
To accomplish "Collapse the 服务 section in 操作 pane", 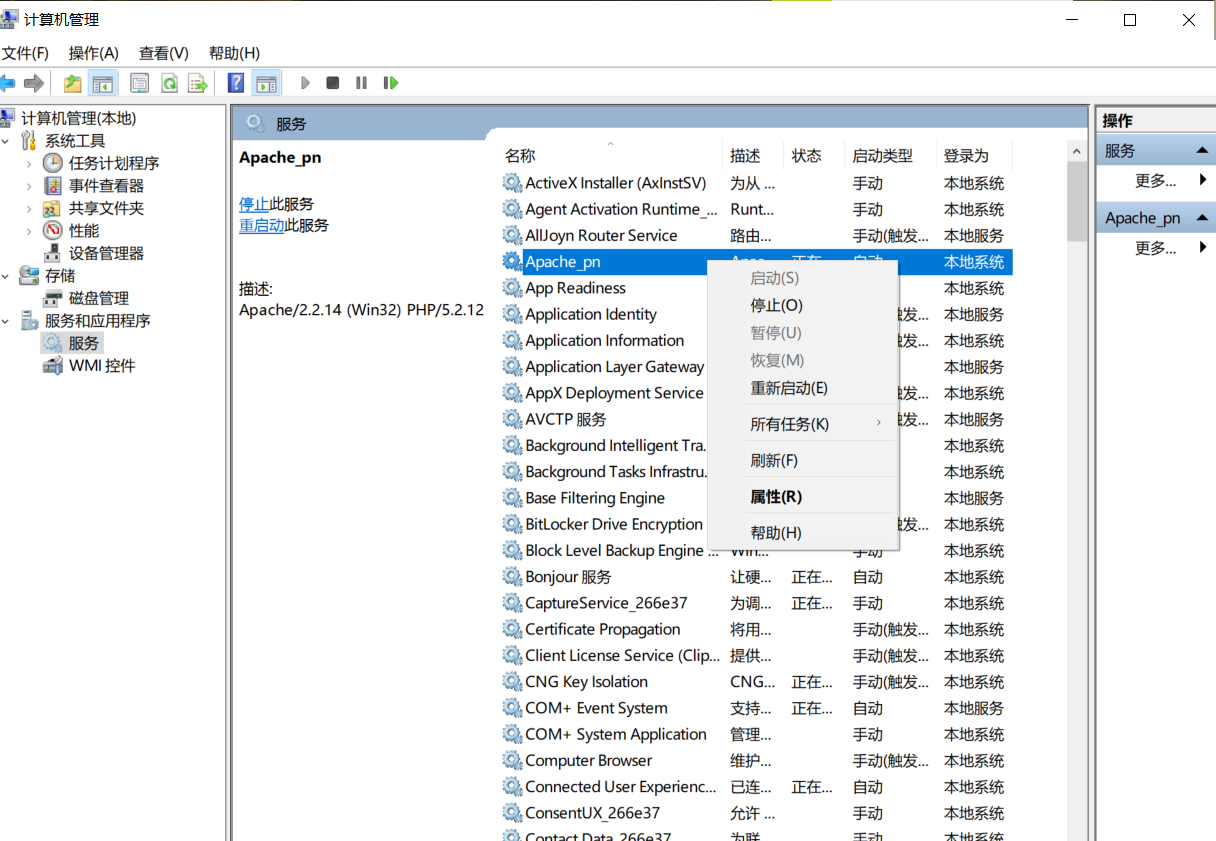I will click(x=1203, y=151).
